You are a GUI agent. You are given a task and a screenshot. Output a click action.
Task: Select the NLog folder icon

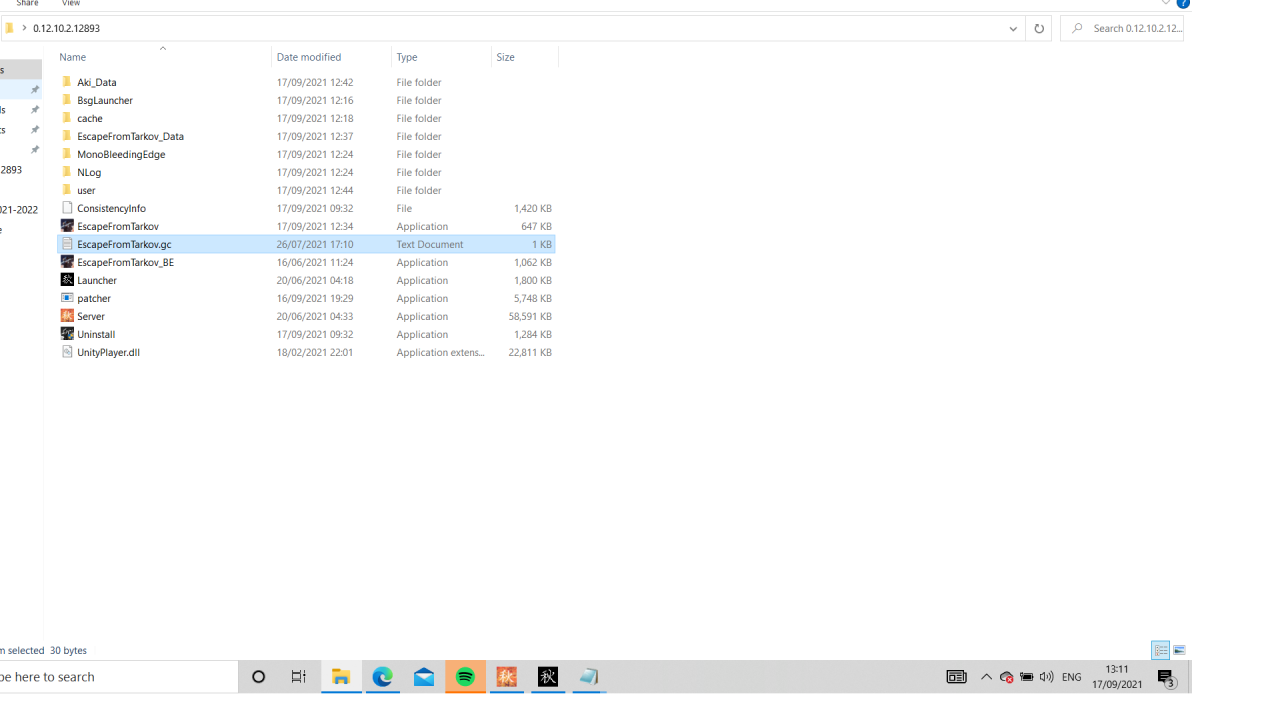(67, 172)
